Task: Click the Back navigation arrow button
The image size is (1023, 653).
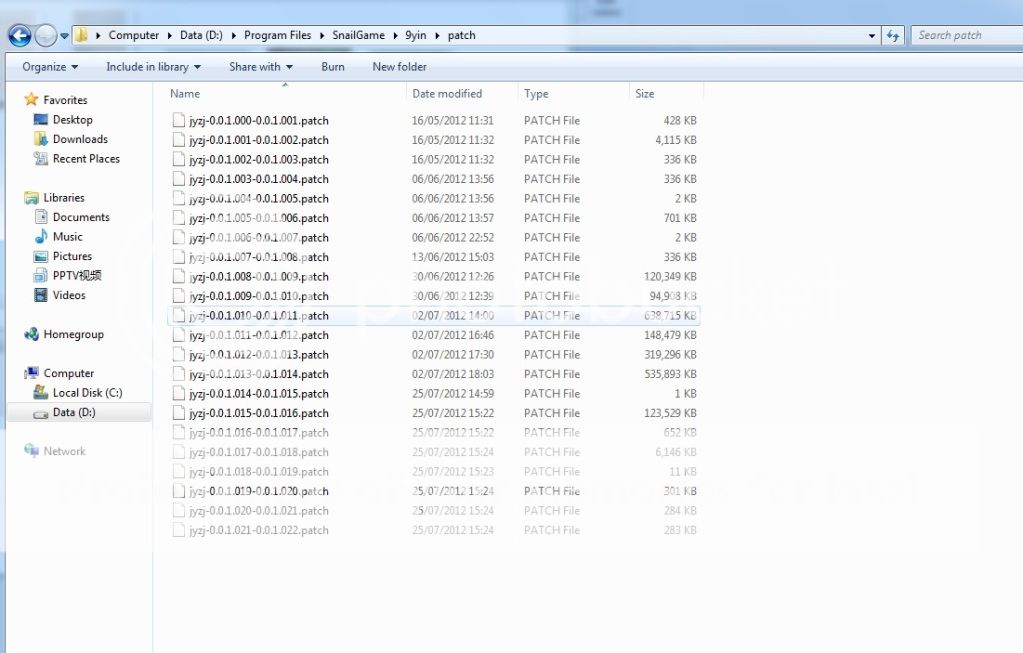Action: tap(19, 36)
